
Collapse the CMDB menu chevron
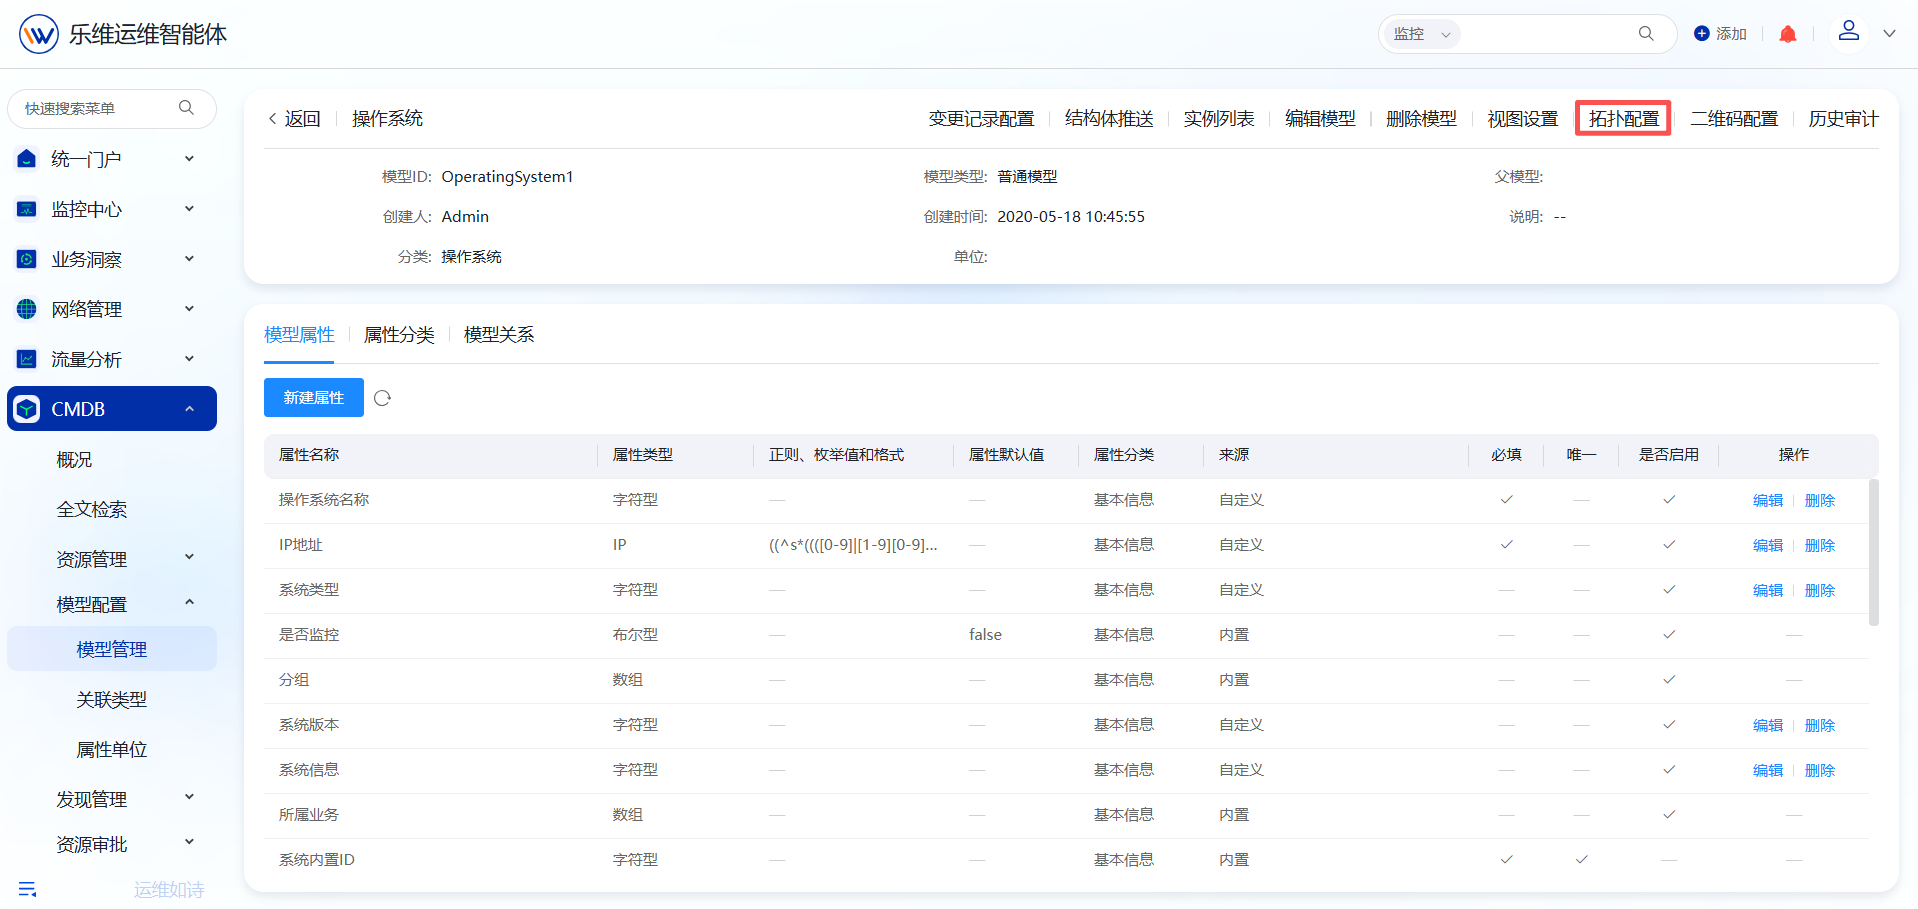pyautogui.click(x=189, y=409)
